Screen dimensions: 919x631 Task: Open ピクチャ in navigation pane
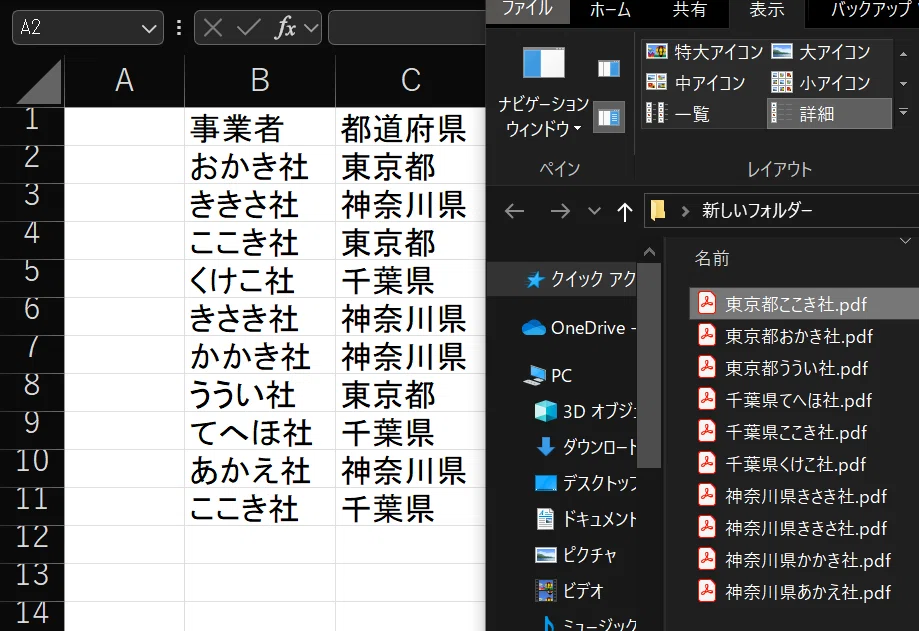click(x=576, y=554)
